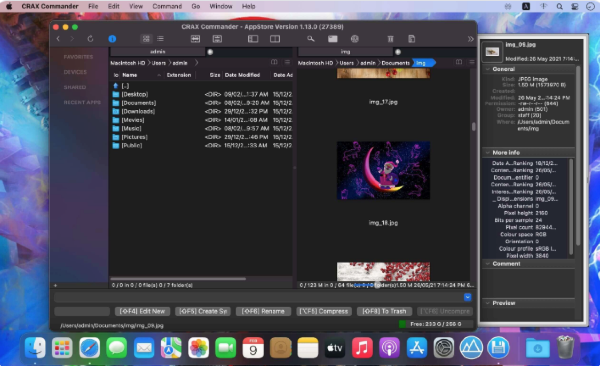Image resolution: width=600 pixels, height=366 pixels.
Task: Click the blue info toolbar icon
Action: 112,39
